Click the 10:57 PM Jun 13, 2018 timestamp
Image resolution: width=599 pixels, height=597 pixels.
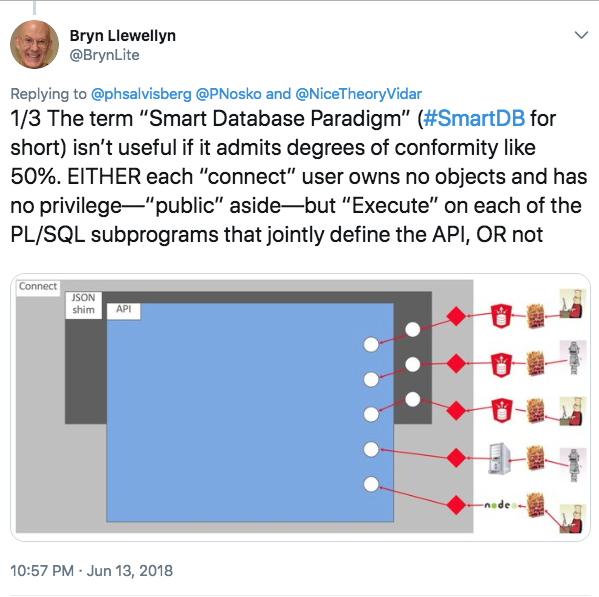click(91, 571)
